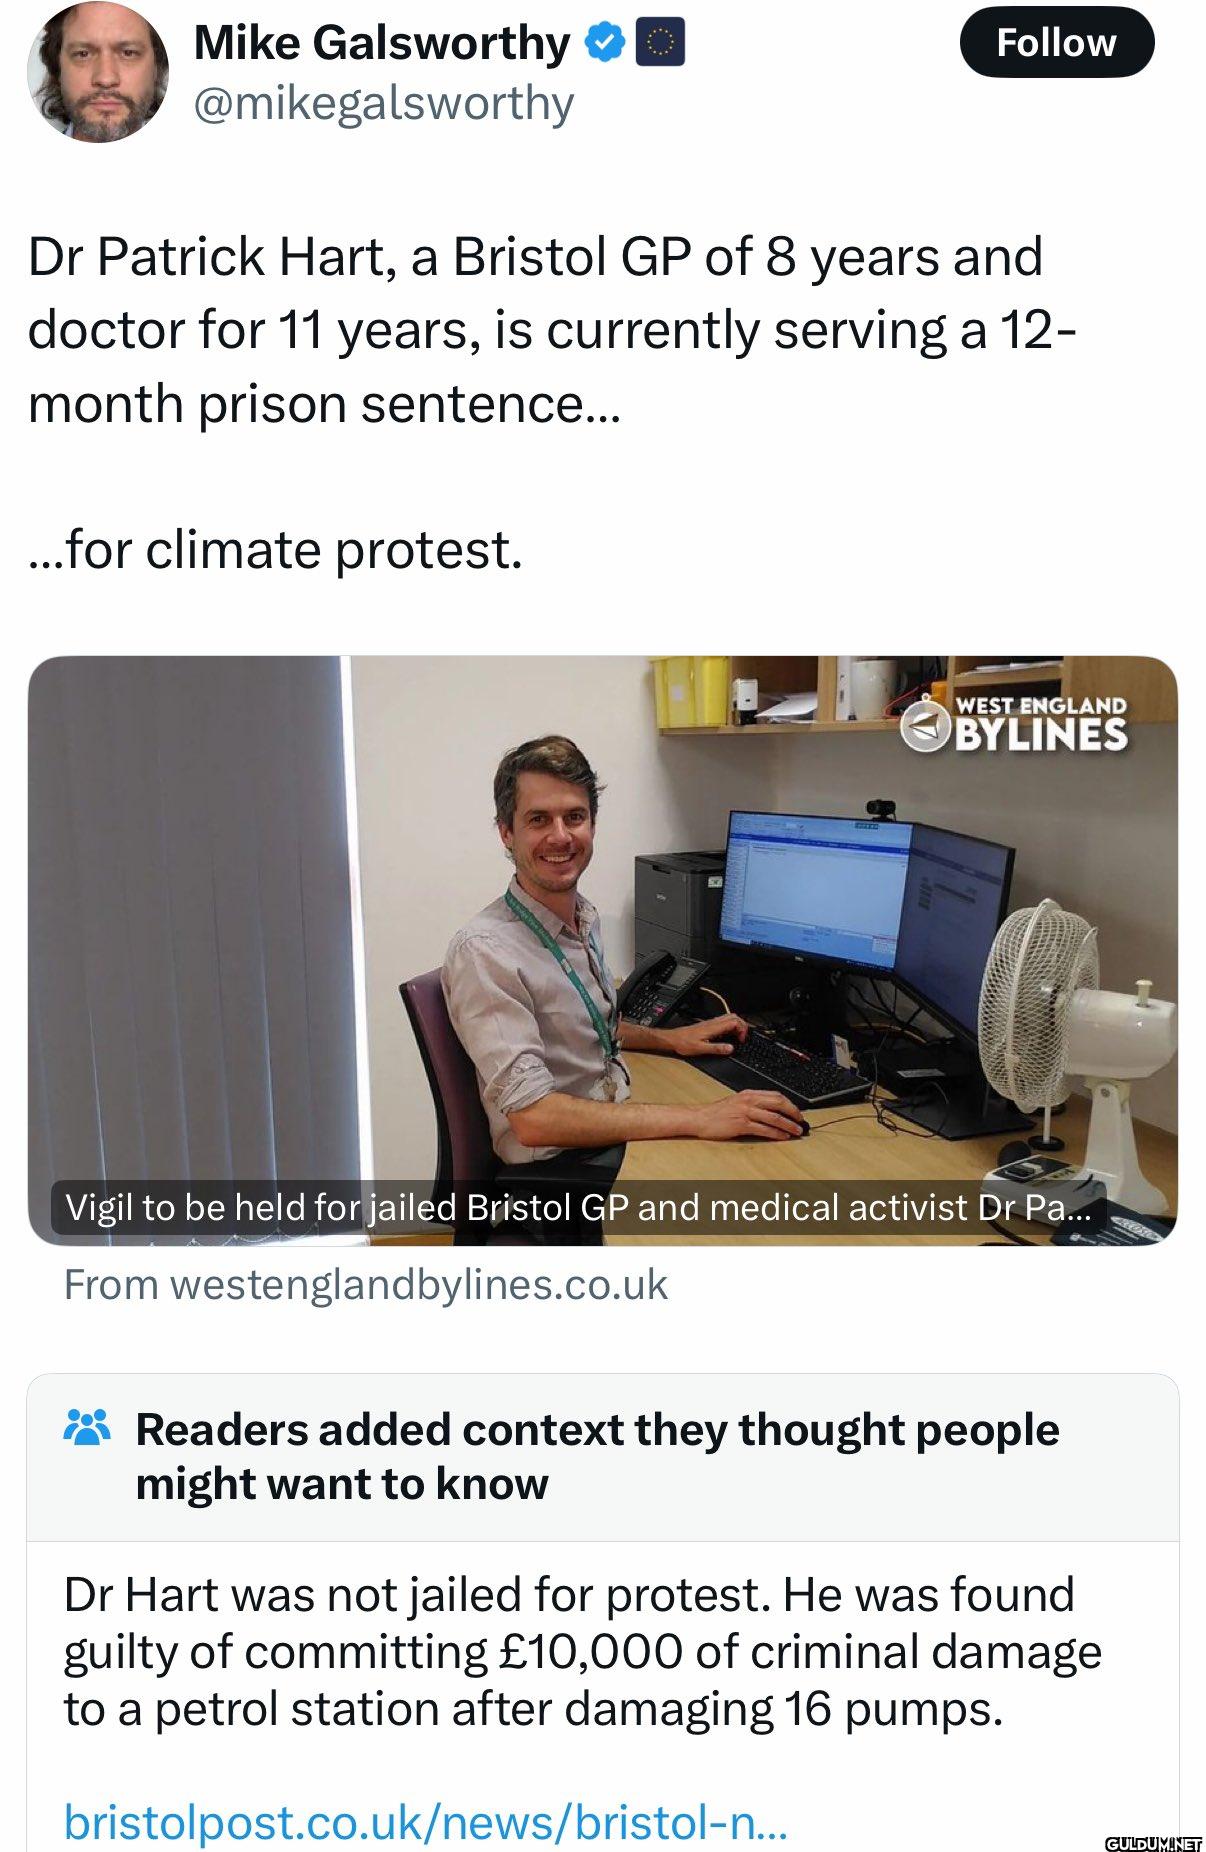Click the note text about criminal damage
This screenshot has height=1852, width=1206.
click(582, 1652)
